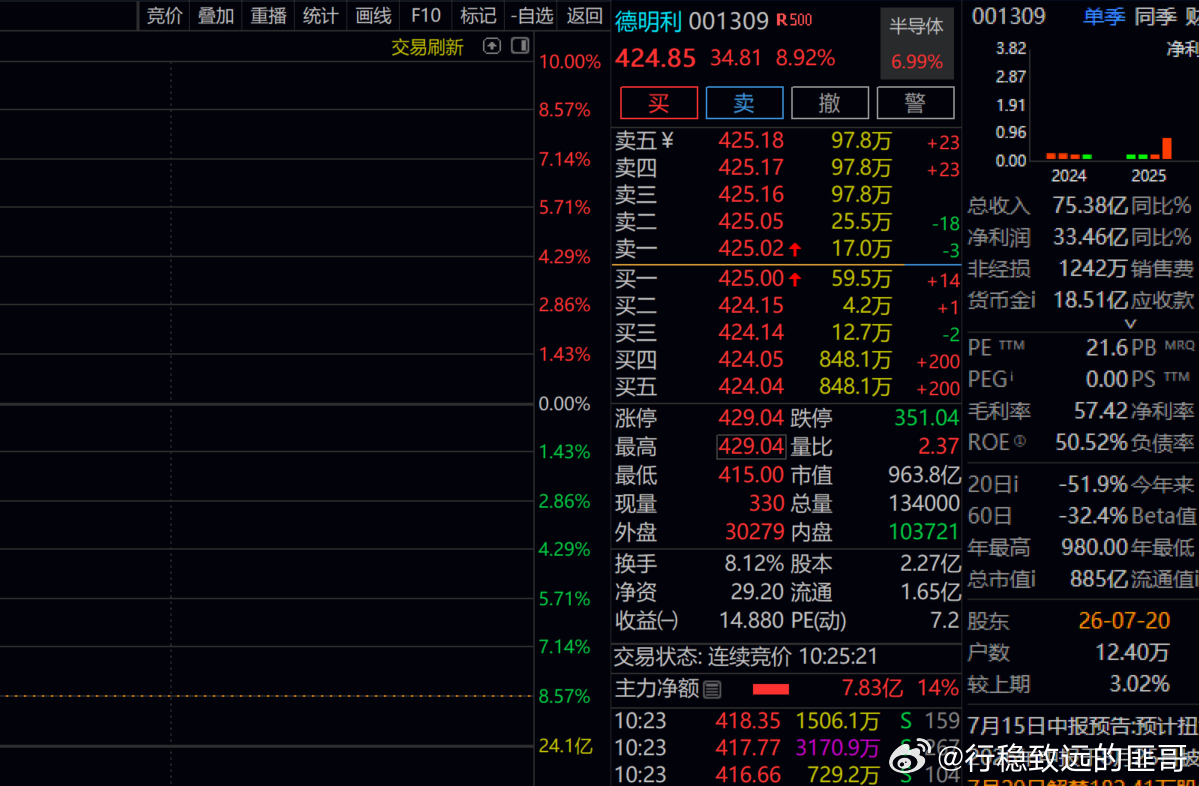Click the 换手 value 8.12%
1199x786 pixels.
point(754,564)
